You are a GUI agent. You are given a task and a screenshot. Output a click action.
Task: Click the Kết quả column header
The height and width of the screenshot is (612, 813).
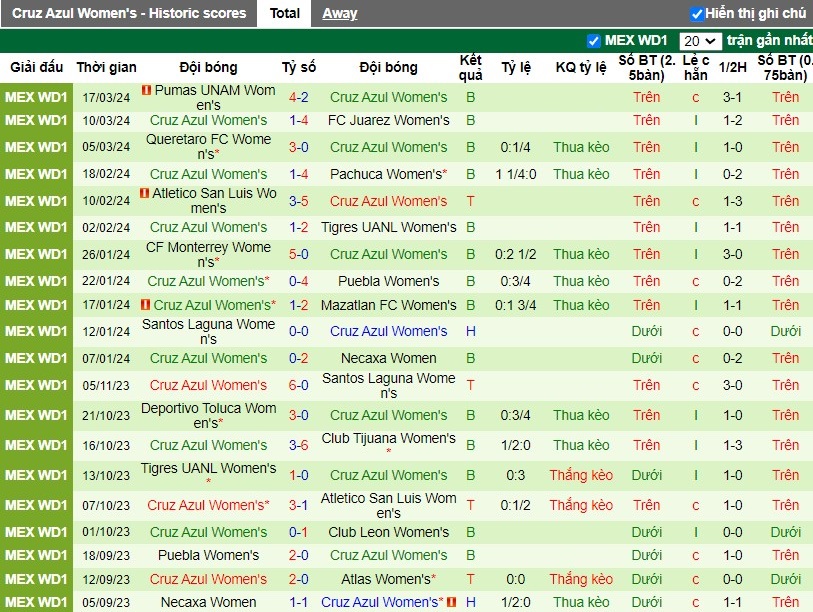(470, 67)
